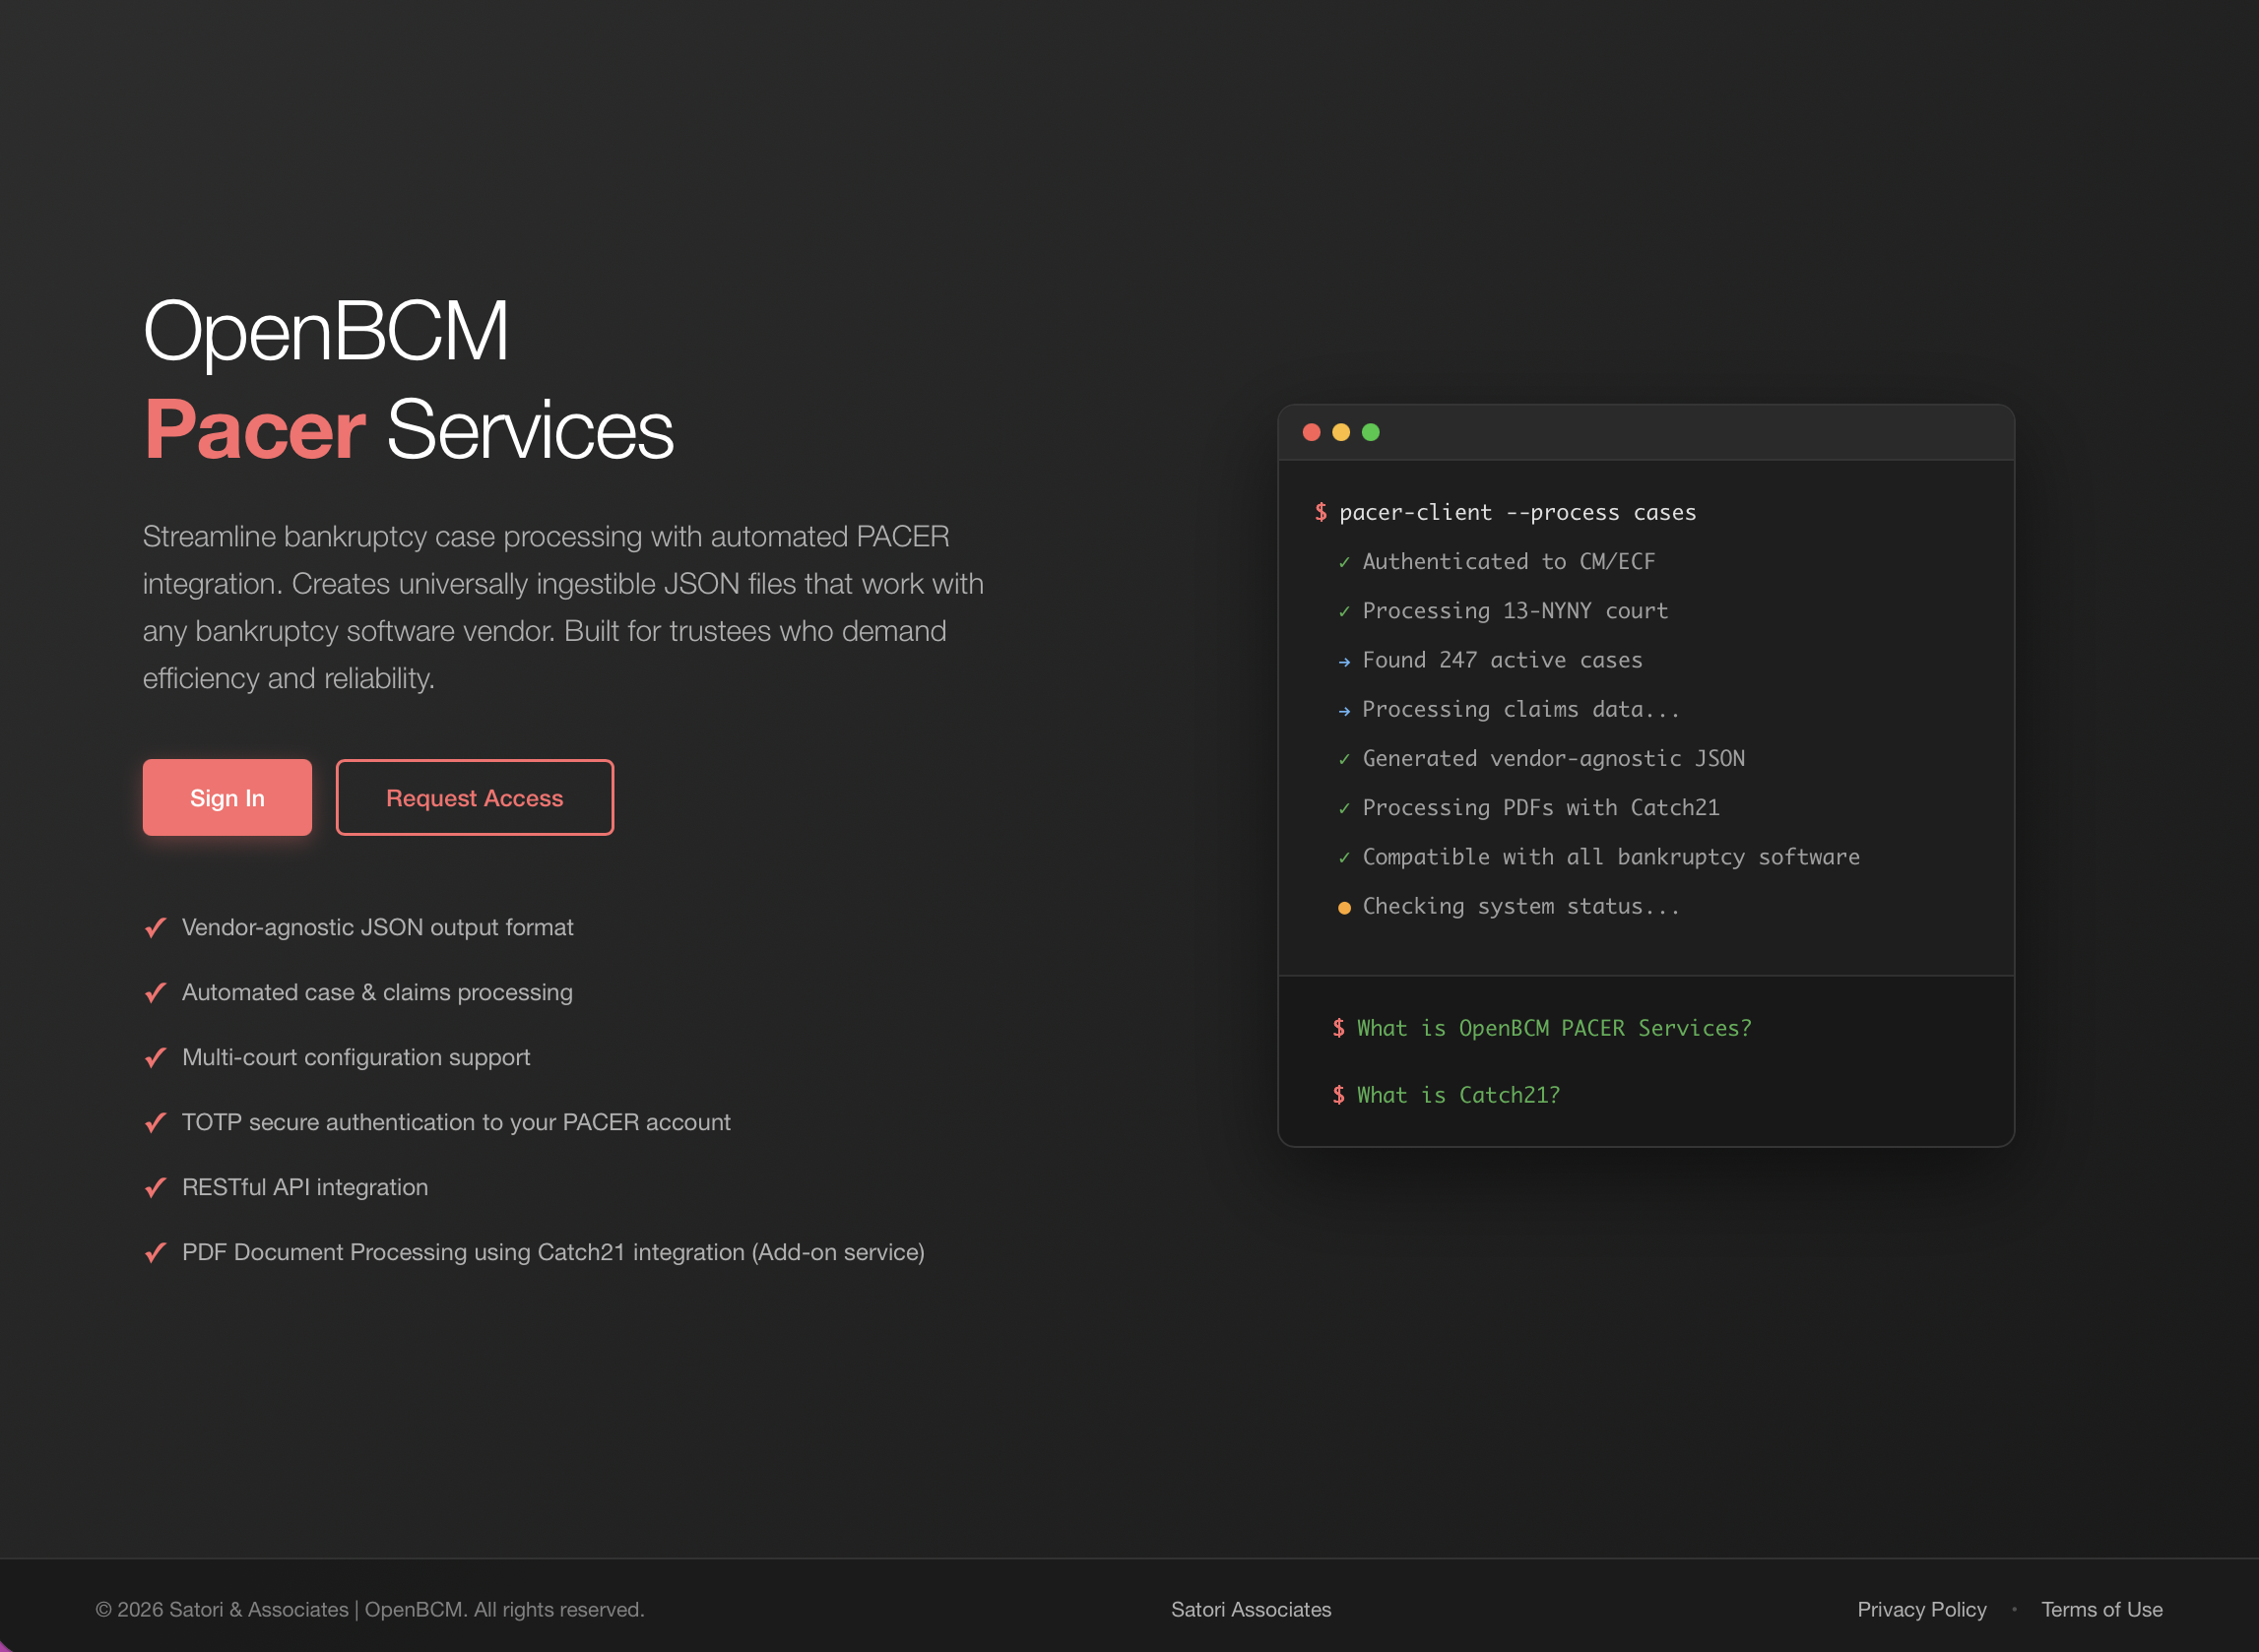Click the 'RESTful API integration' feature text
This screenshot has height=1652, width=2259.
coord(305,1187)
